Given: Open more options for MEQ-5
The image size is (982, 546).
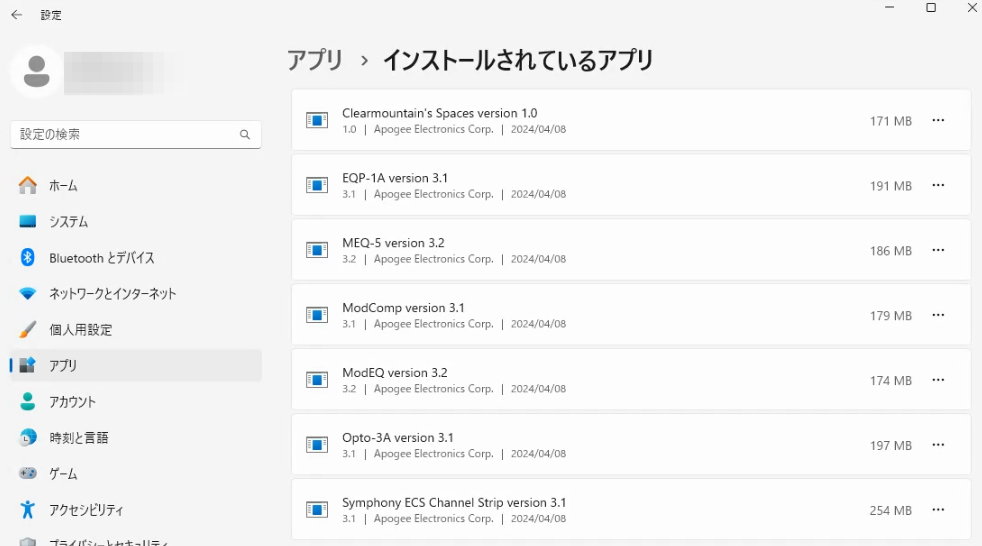Looking at the screenshot, I should (938, 250).
